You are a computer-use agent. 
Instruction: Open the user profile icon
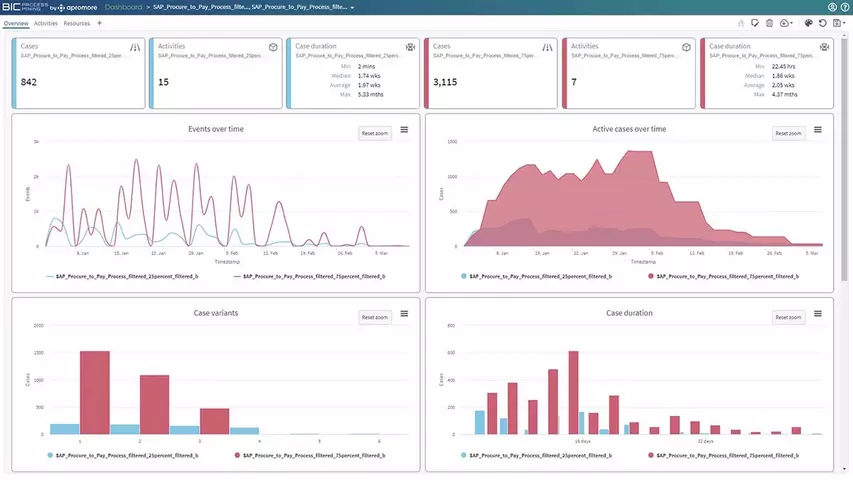[x=832, y=7]
